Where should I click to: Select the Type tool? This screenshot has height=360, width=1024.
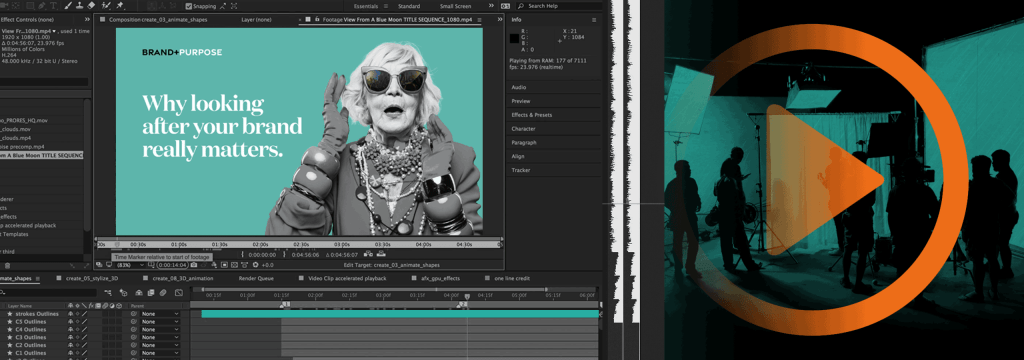[54, 6]
